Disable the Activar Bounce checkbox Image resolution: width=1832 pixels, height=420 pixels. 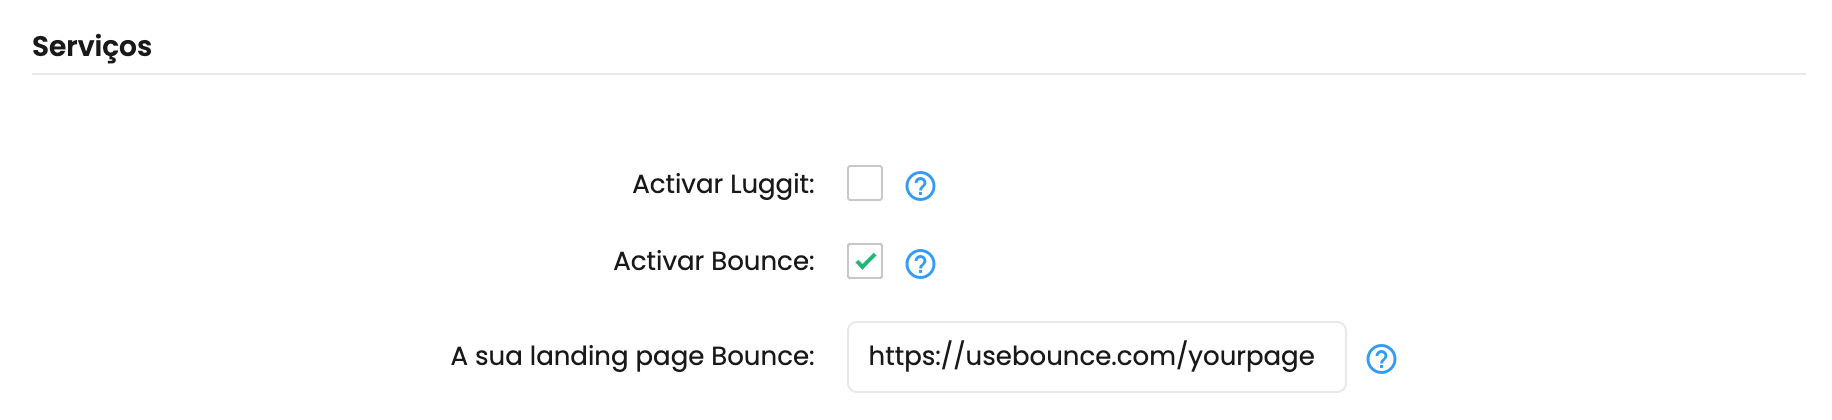coord(865,261)
